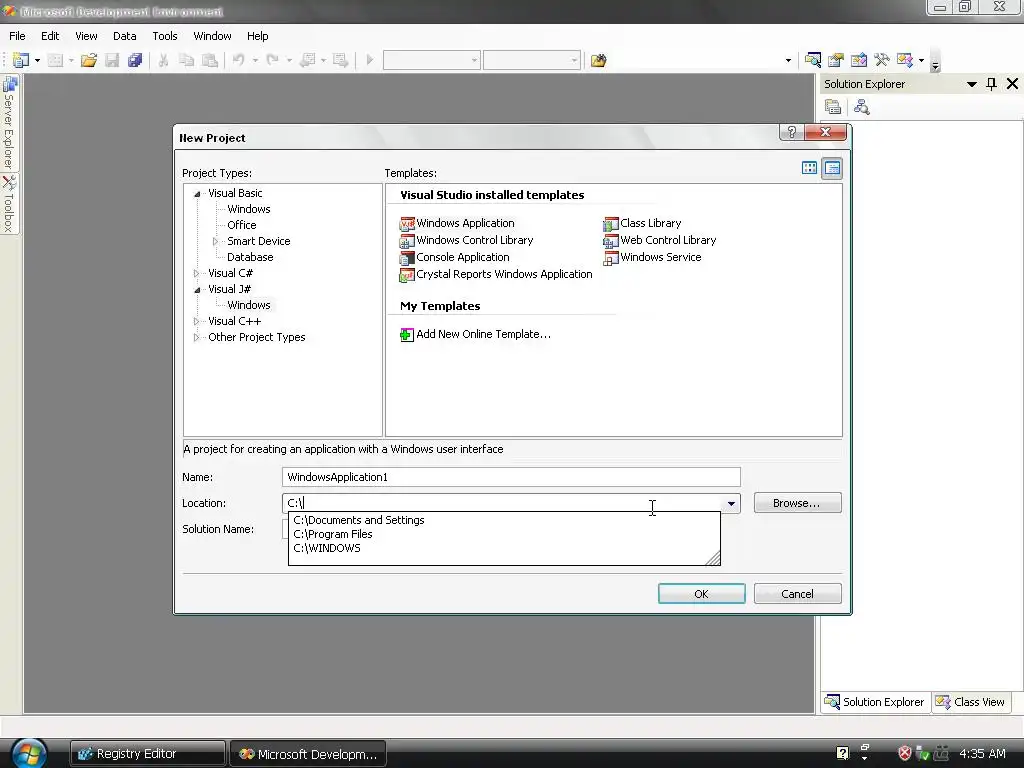Switch to Registry Editor in taskbar
The width and height of the screenshot is (1024, 768).
coord(148,754)
